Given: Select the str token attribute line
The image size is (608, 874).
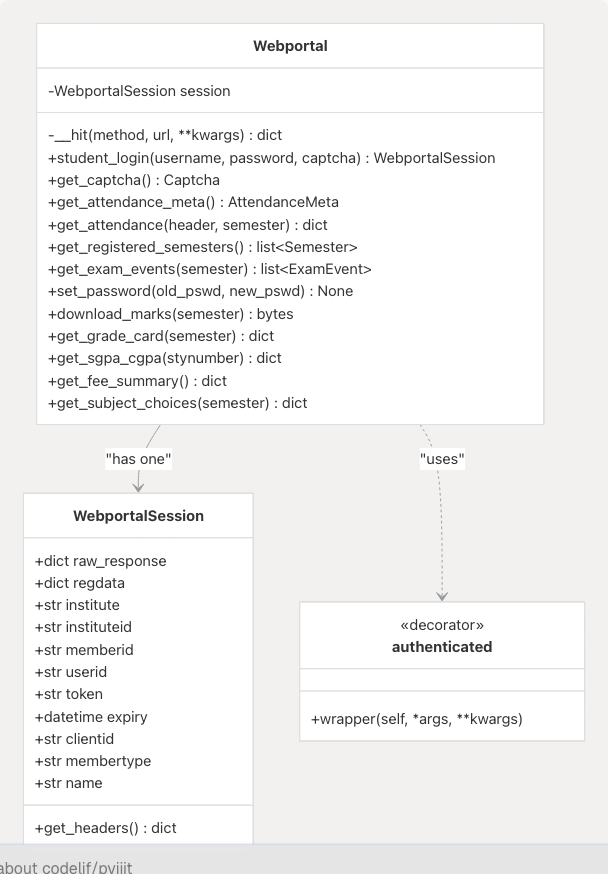Looking at the screenshot, I should (69, 694).
